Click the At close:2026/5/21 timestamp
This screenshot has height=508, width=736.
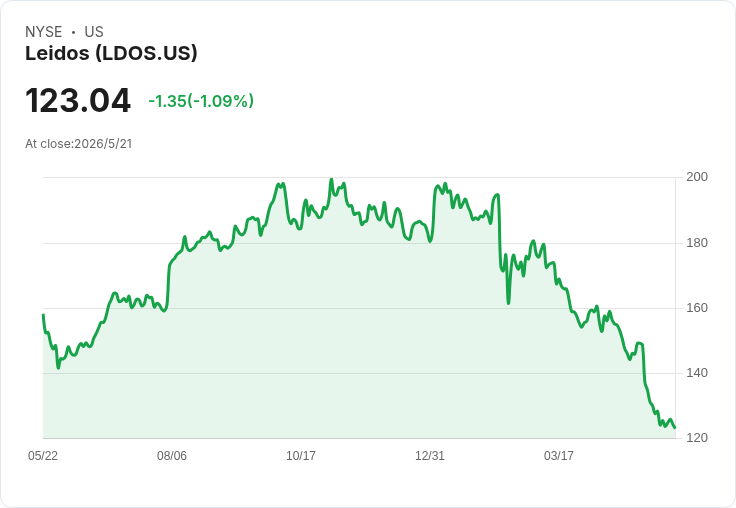click(79, 144)
